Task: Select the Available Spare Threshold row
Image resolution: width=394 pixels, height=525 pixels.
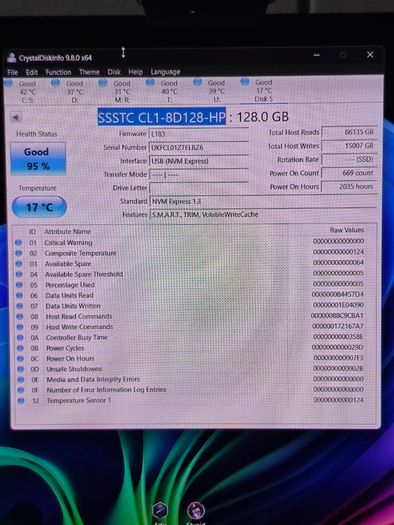Action: click(x=195, y=274)
